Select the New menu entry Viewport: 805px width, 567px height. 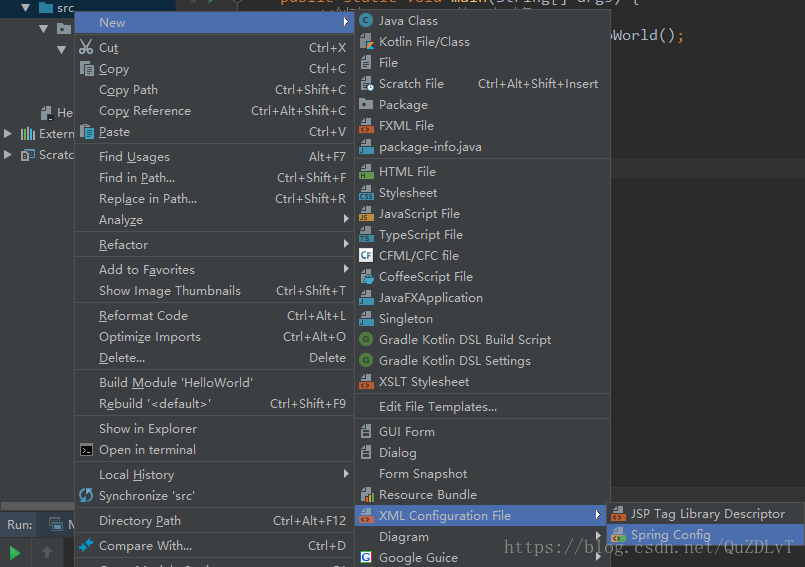pos(215,23)
